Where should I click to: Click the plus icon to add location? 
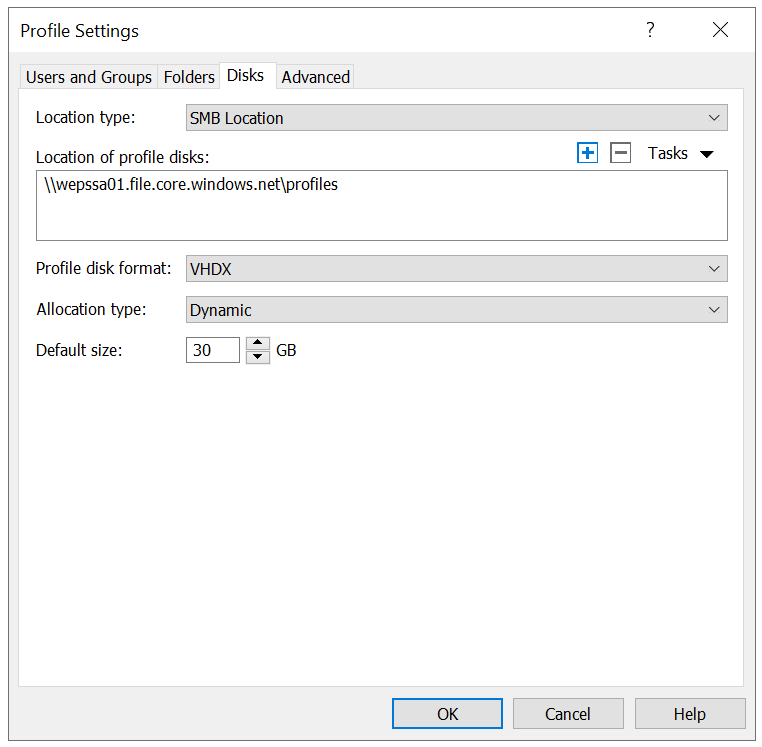(587, 153)
